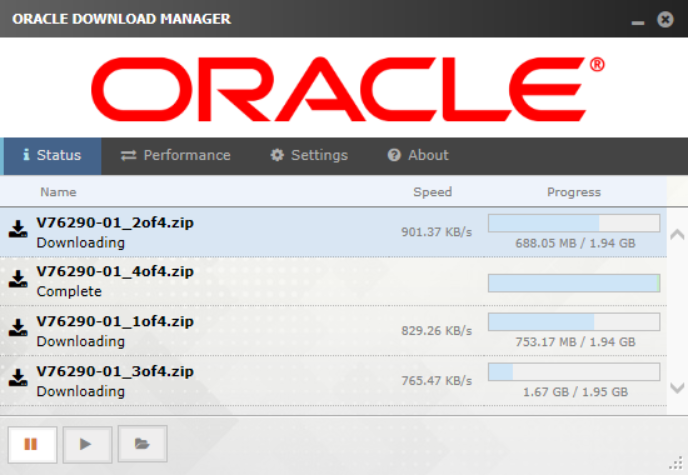Click scroll down arrow of download list

677,388
